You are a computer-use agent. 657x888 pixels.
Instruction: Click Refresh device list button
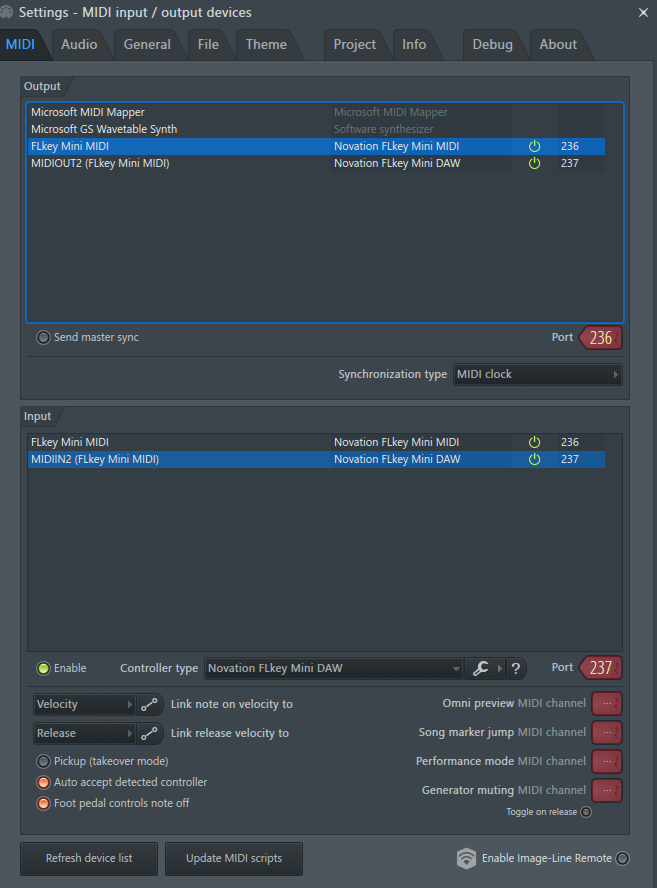89,859
